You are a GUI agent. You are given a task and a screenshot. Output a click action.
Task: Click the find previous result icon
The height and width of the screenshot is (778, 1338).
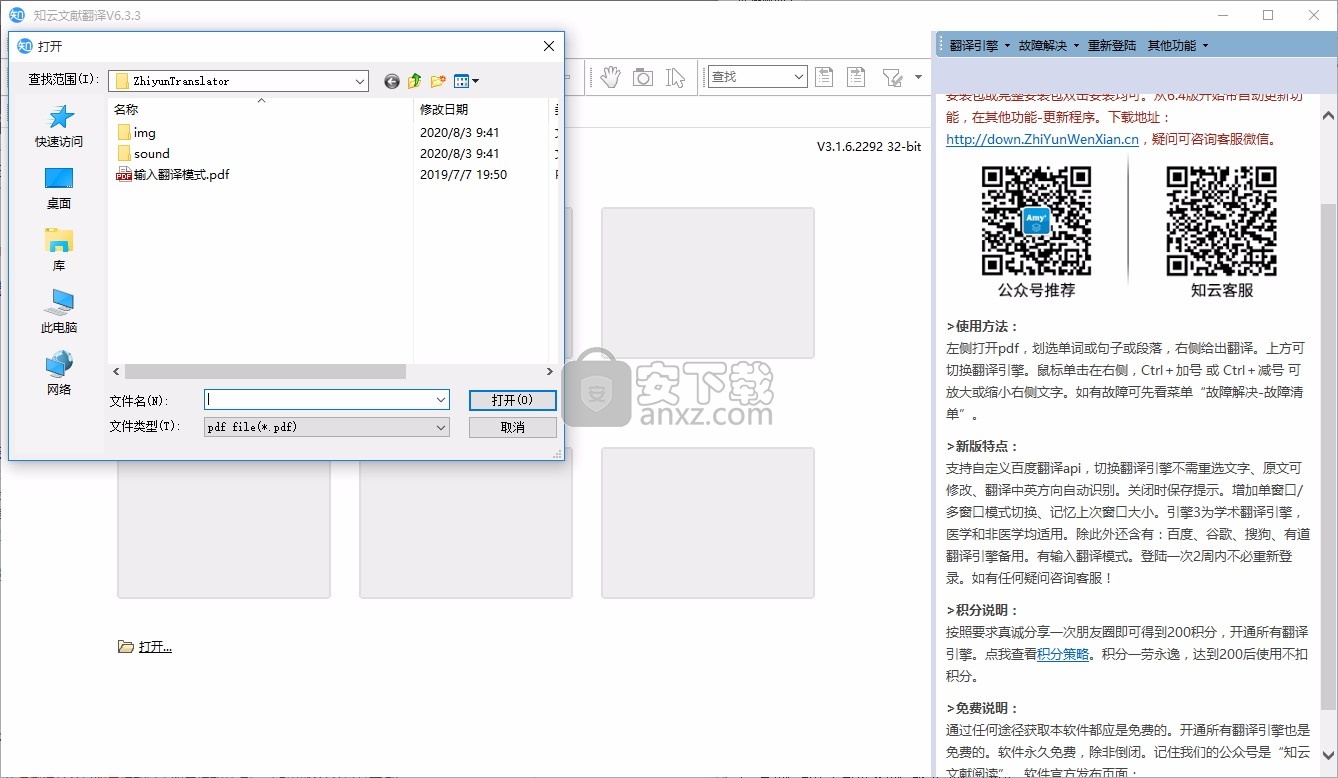[x=824, y=77]
